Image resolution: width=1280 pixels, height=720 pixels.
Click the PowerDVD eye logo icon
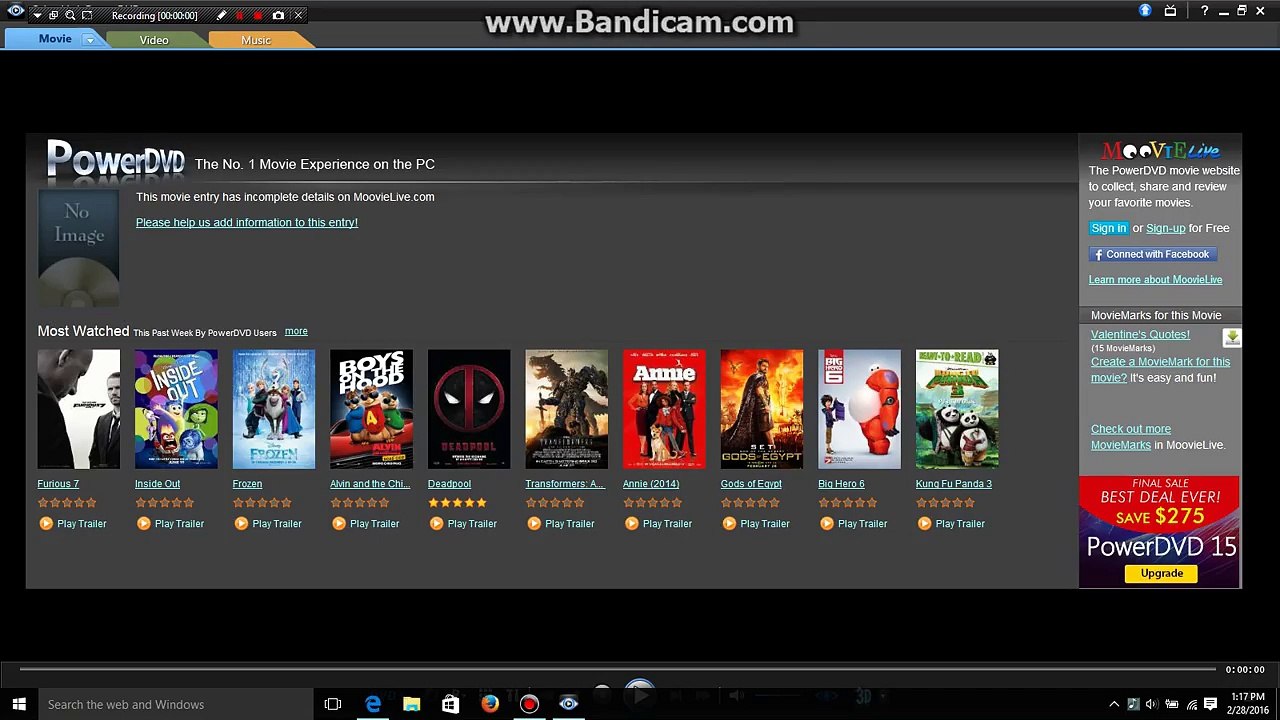[x=16, y=11]
